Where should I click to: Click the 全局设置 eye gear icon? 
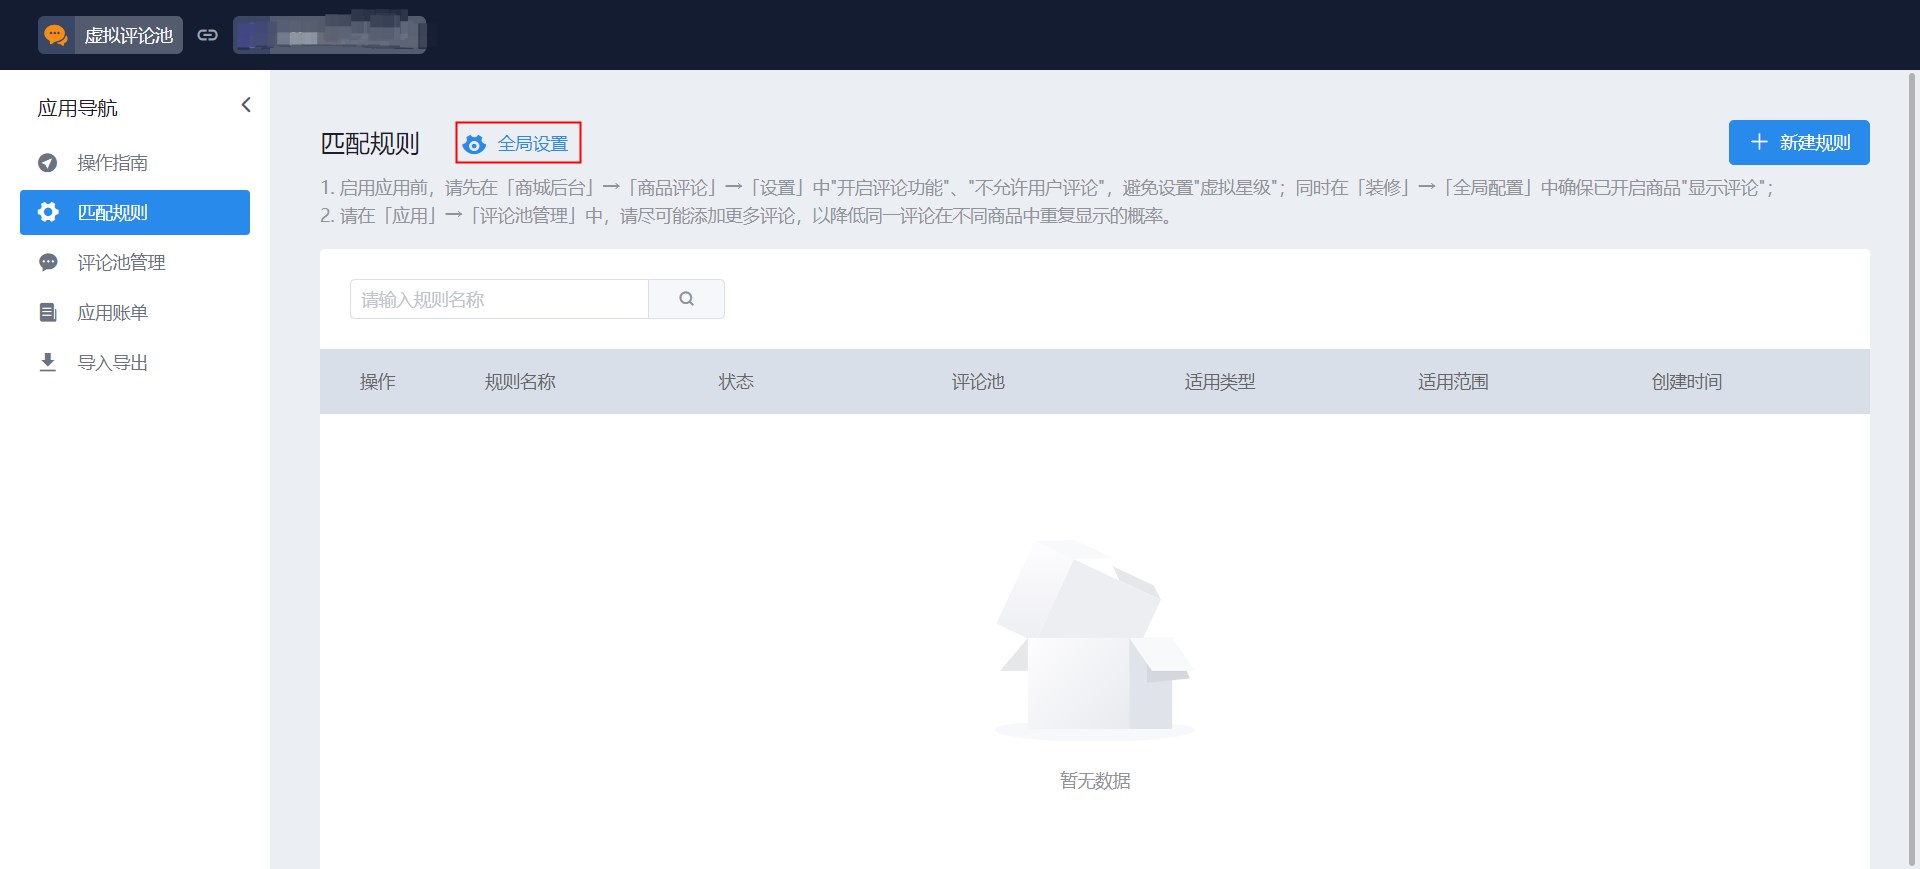pos(475,144)
